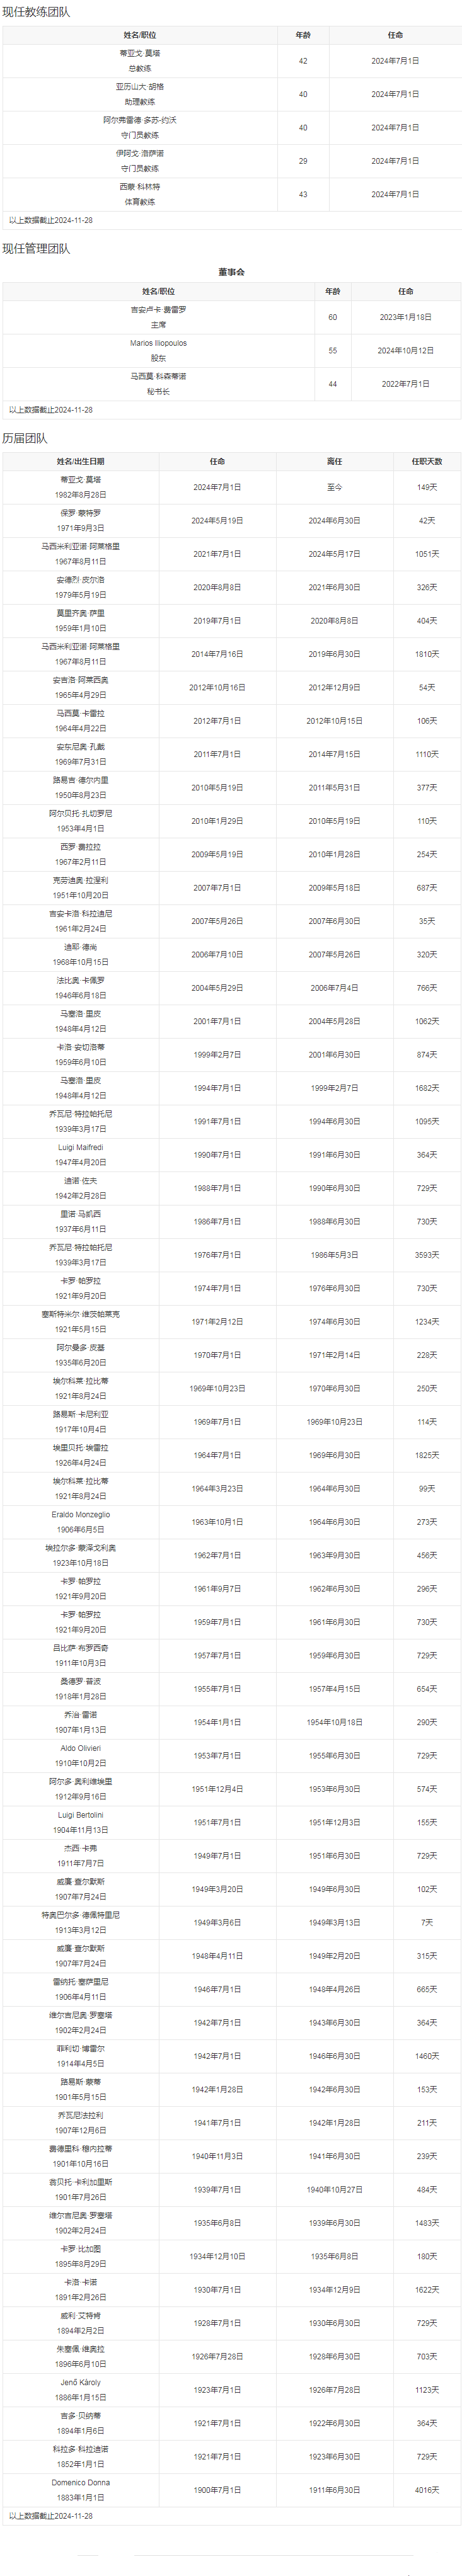Open the Luigi Maifredi row link

tap(80, 1147)
